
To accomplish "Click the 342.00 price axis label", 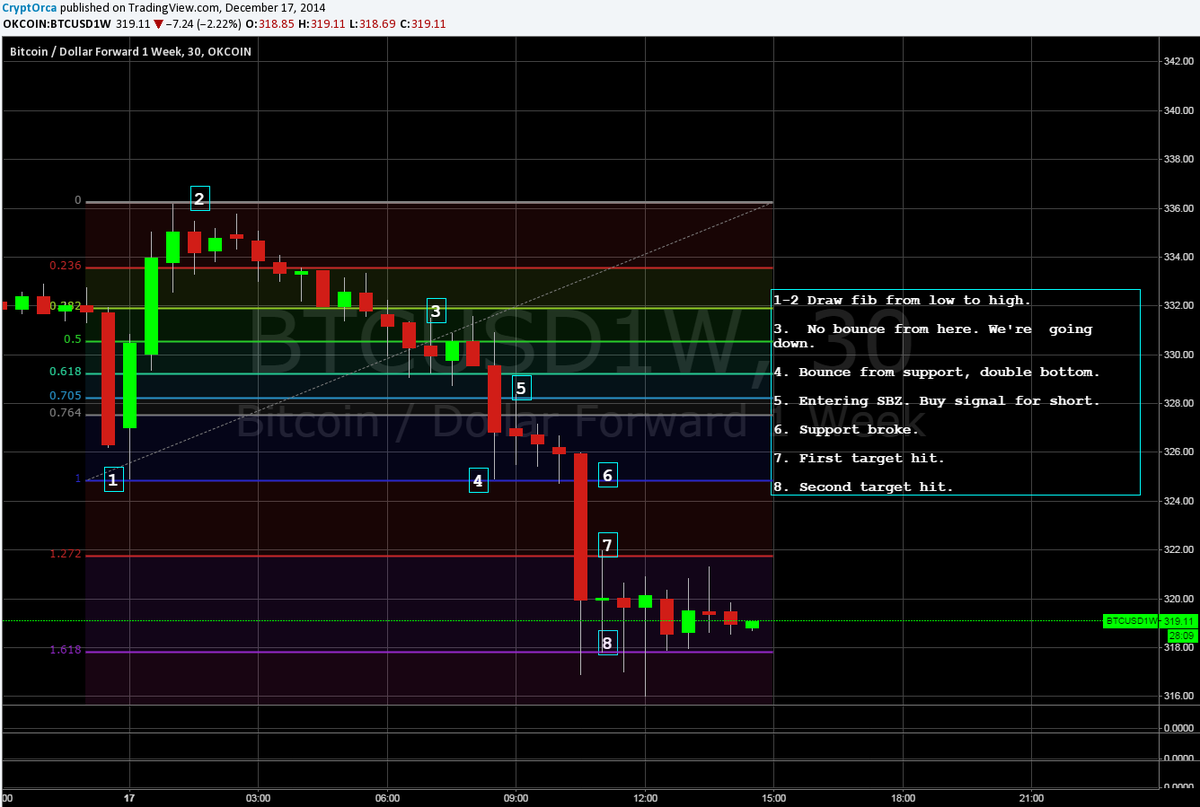I will pyautogui.click(x=1177, y=61).
